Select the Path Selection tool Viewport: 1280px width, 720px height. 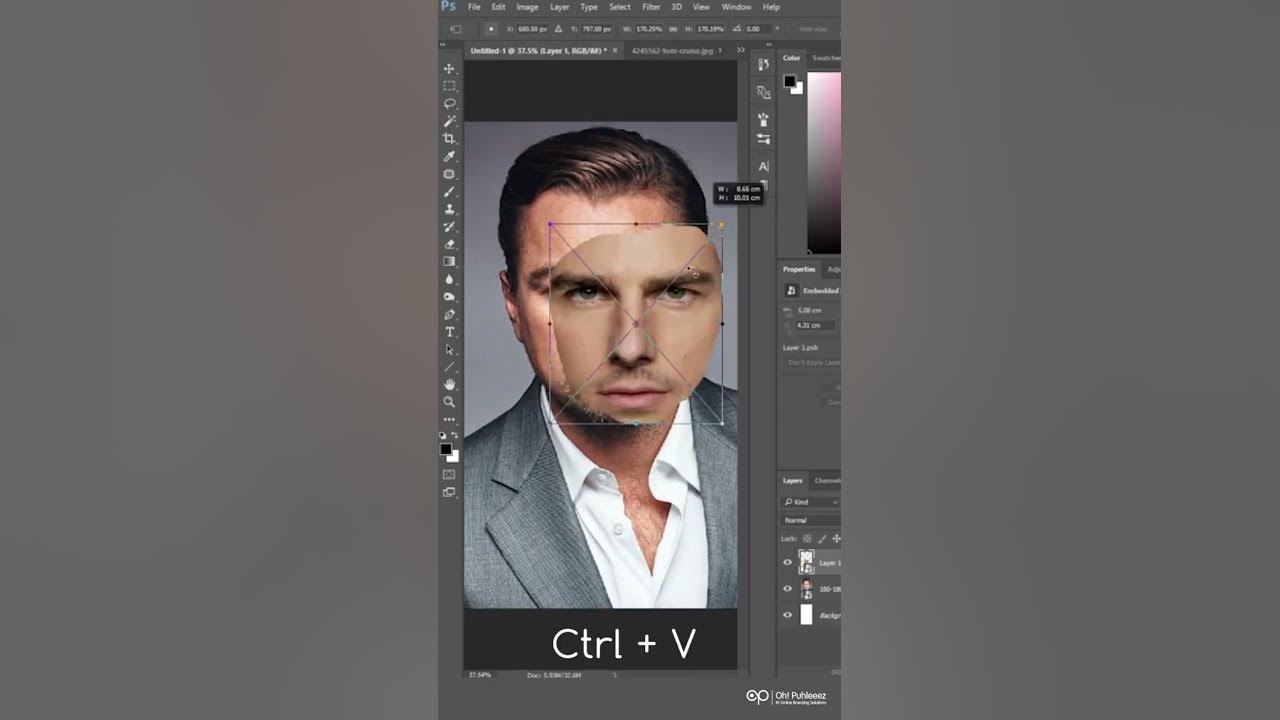(x=449, y=350)
